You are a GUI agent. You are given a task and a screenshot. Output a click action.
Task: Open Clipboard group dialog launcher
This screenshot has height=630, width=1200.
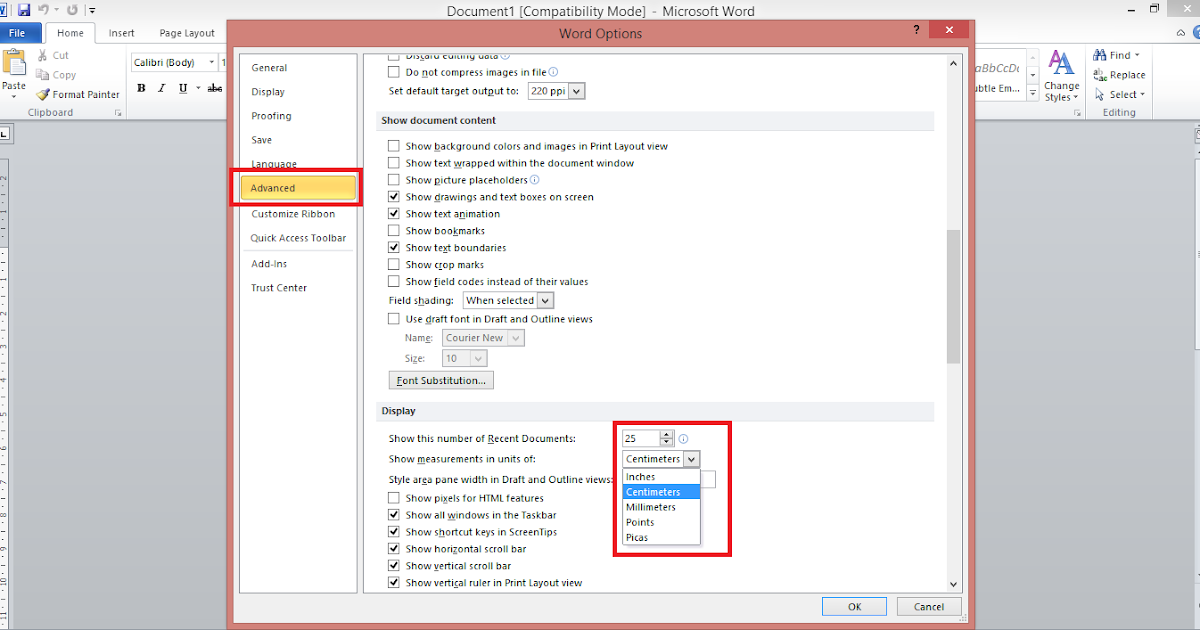[x=118, y=113]
